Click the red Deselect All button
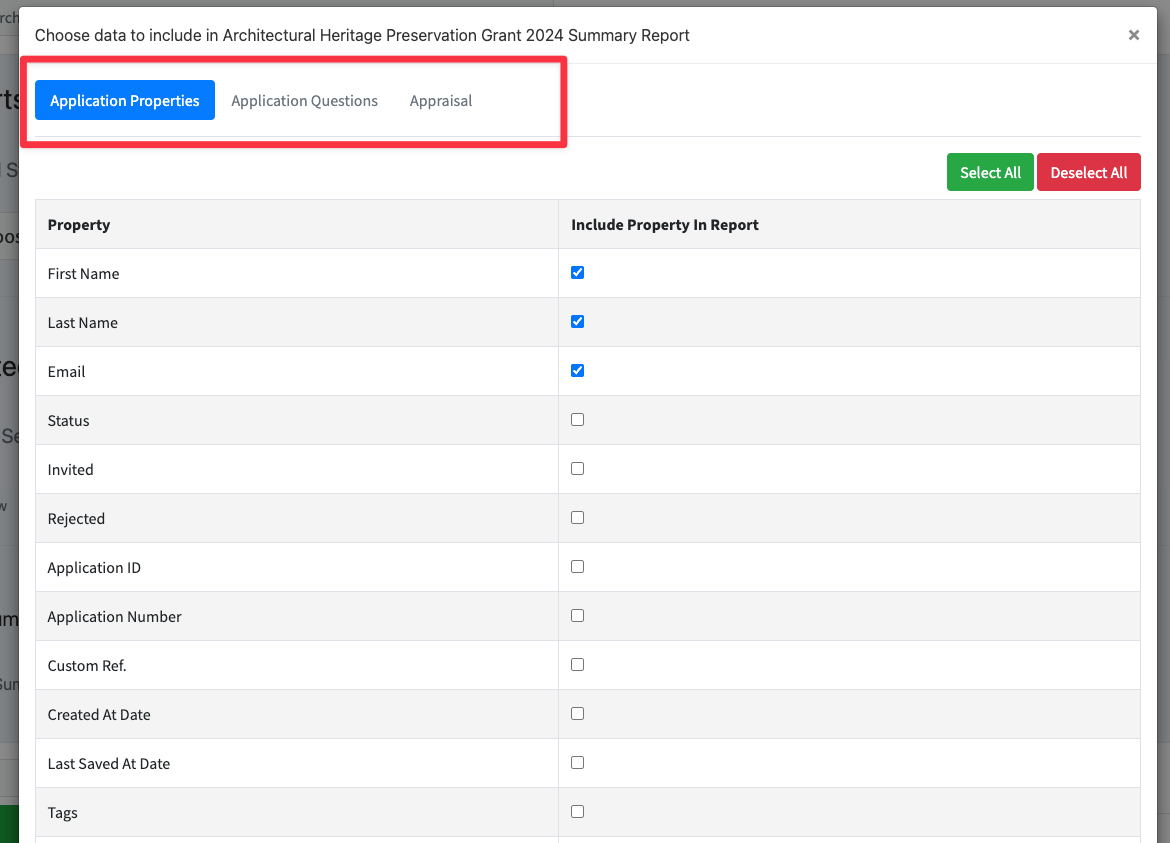Image resolution: width=1170 pixels, height=843 pixels. 1088,172
